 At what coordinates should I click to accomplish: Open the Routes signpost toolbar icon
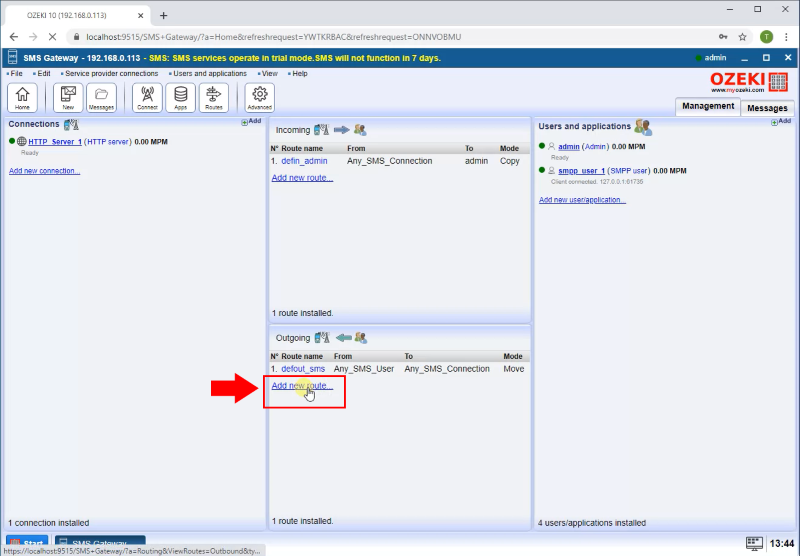pos(213,97)
